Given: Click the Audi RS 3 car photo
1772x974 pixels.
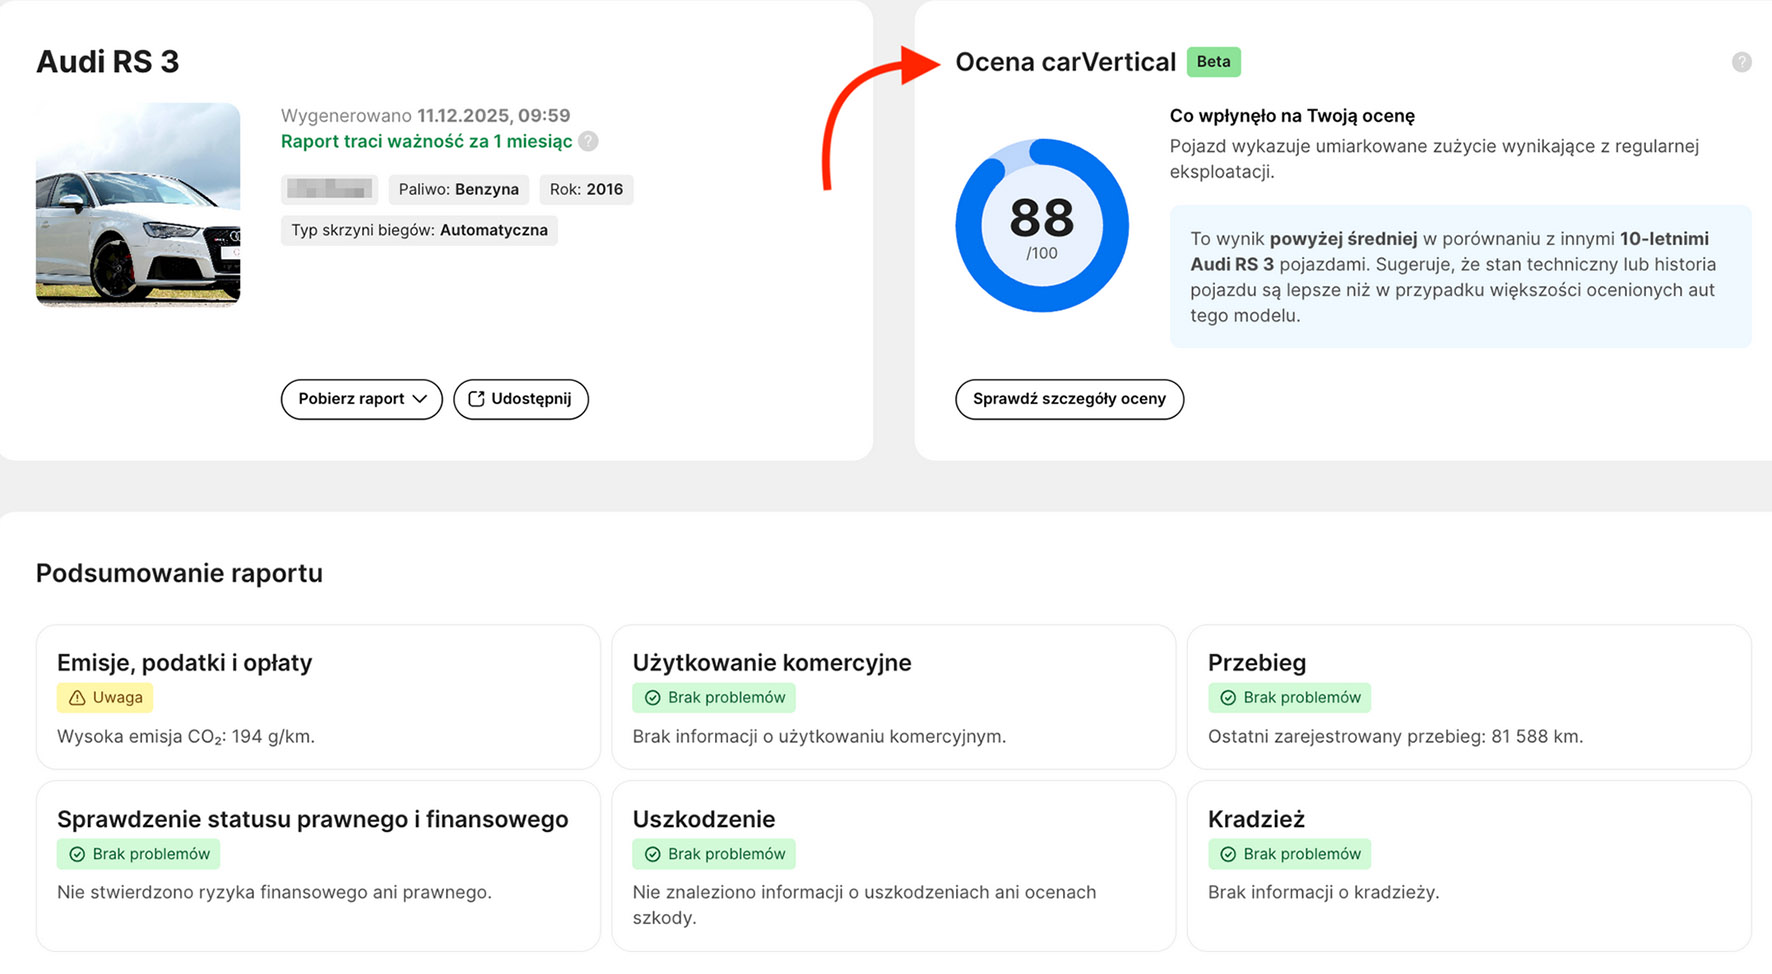Looking at the screenshot, I should [138, 204].
